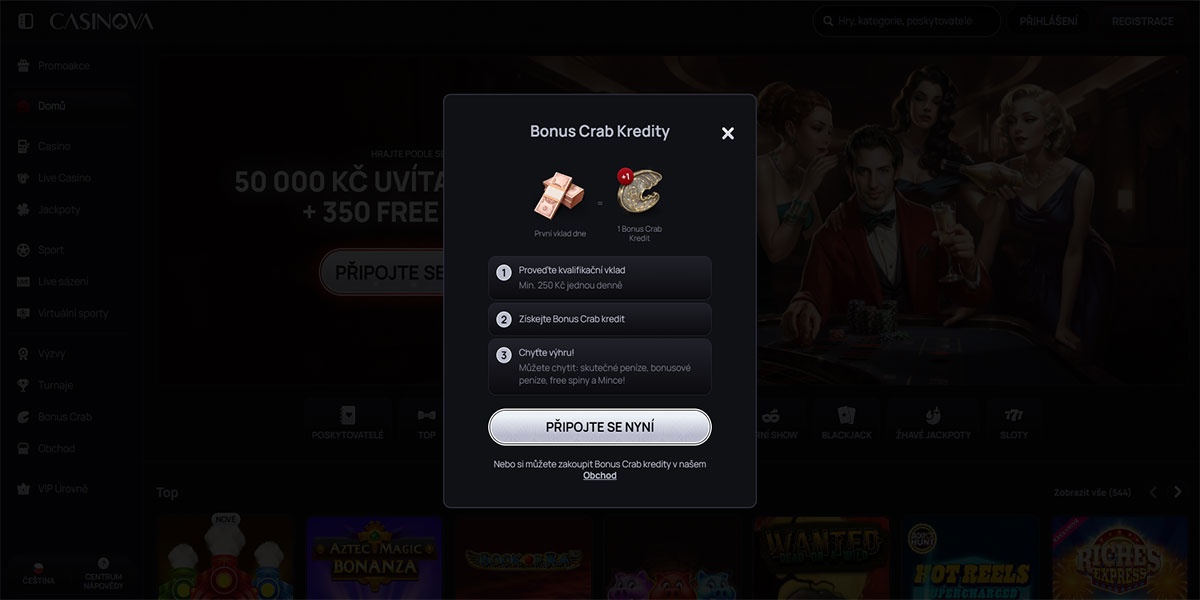The height and width of the screenshot is (600, 1200).
Task: Focus the games search field
Action: 906,21
